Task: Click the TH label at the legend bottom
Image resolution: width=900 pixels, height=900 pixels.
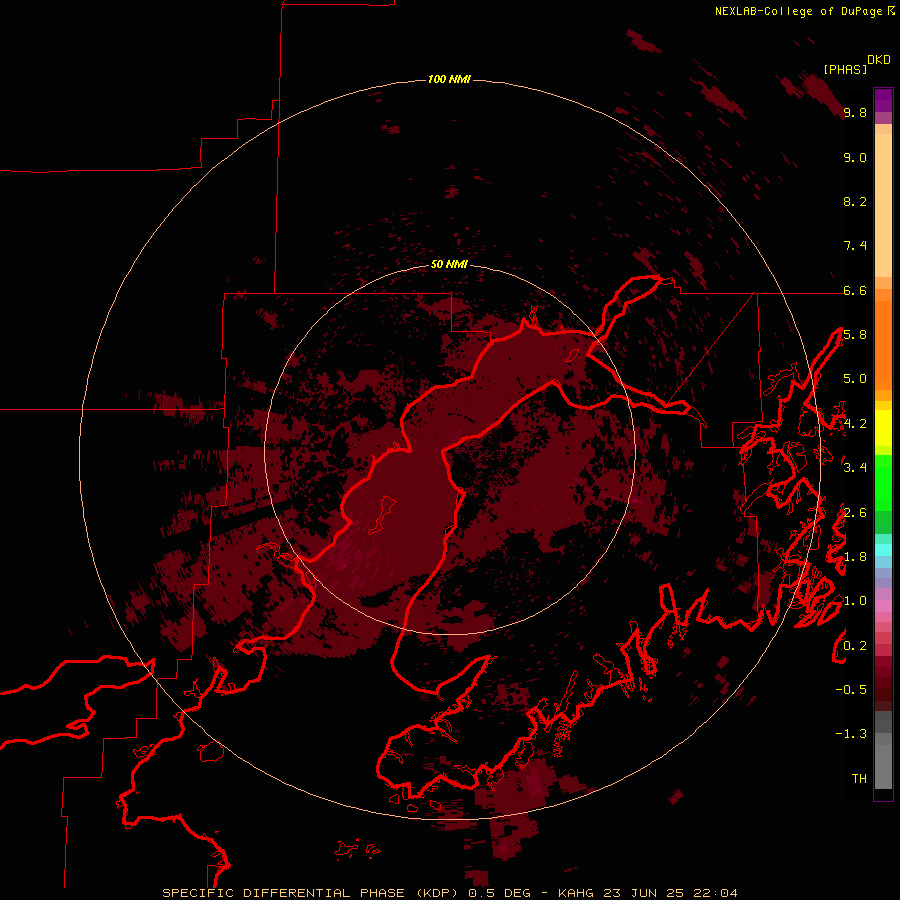Action: coord(859,779)
